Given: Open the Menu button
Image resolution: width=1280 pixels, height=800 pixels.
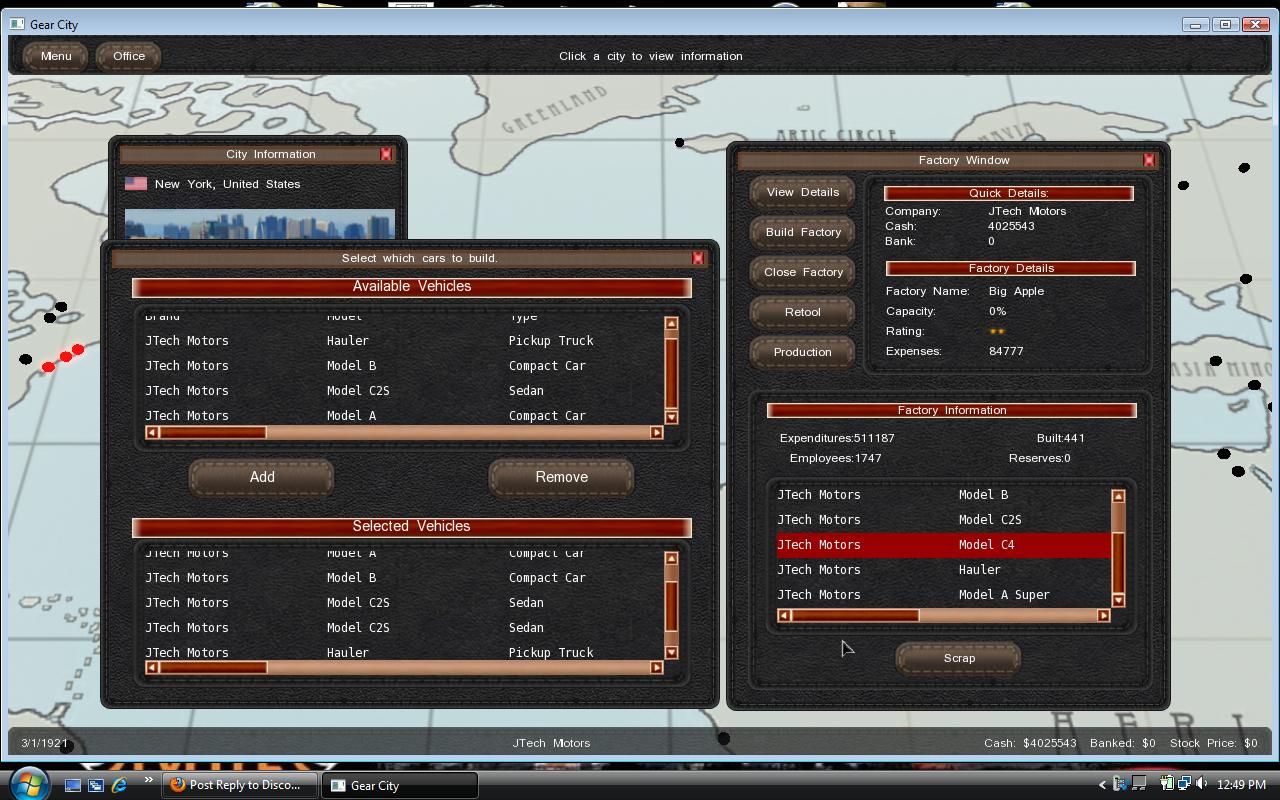Looking at the screenshot, I should [x=56, y=56].
